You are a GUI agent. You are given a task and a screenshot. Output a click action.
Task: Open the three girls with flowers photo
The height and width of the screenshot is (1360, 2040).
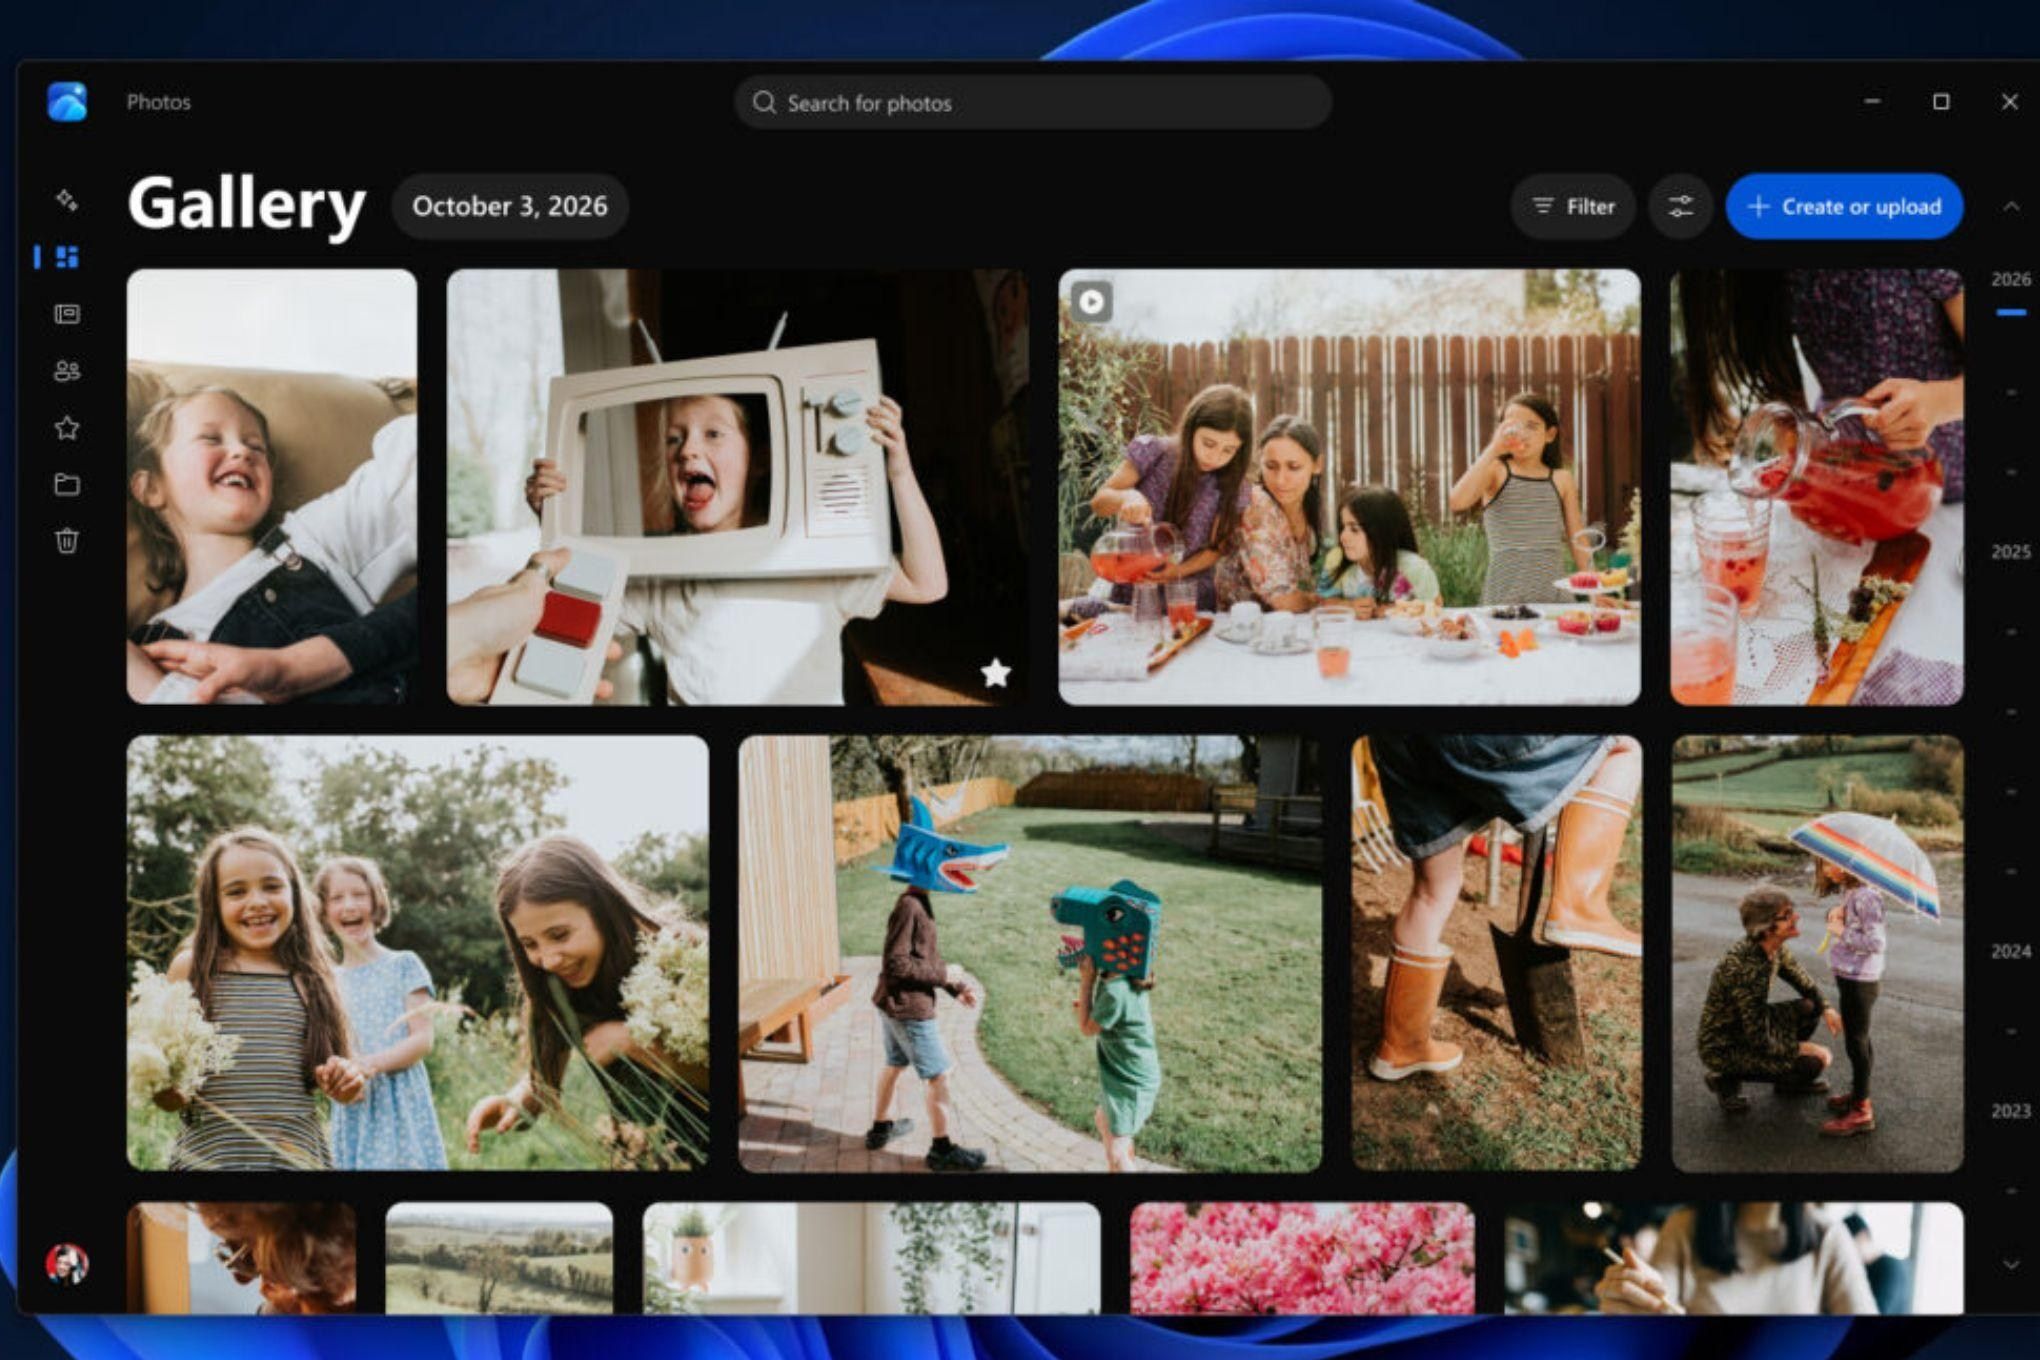tap(418, 953)
